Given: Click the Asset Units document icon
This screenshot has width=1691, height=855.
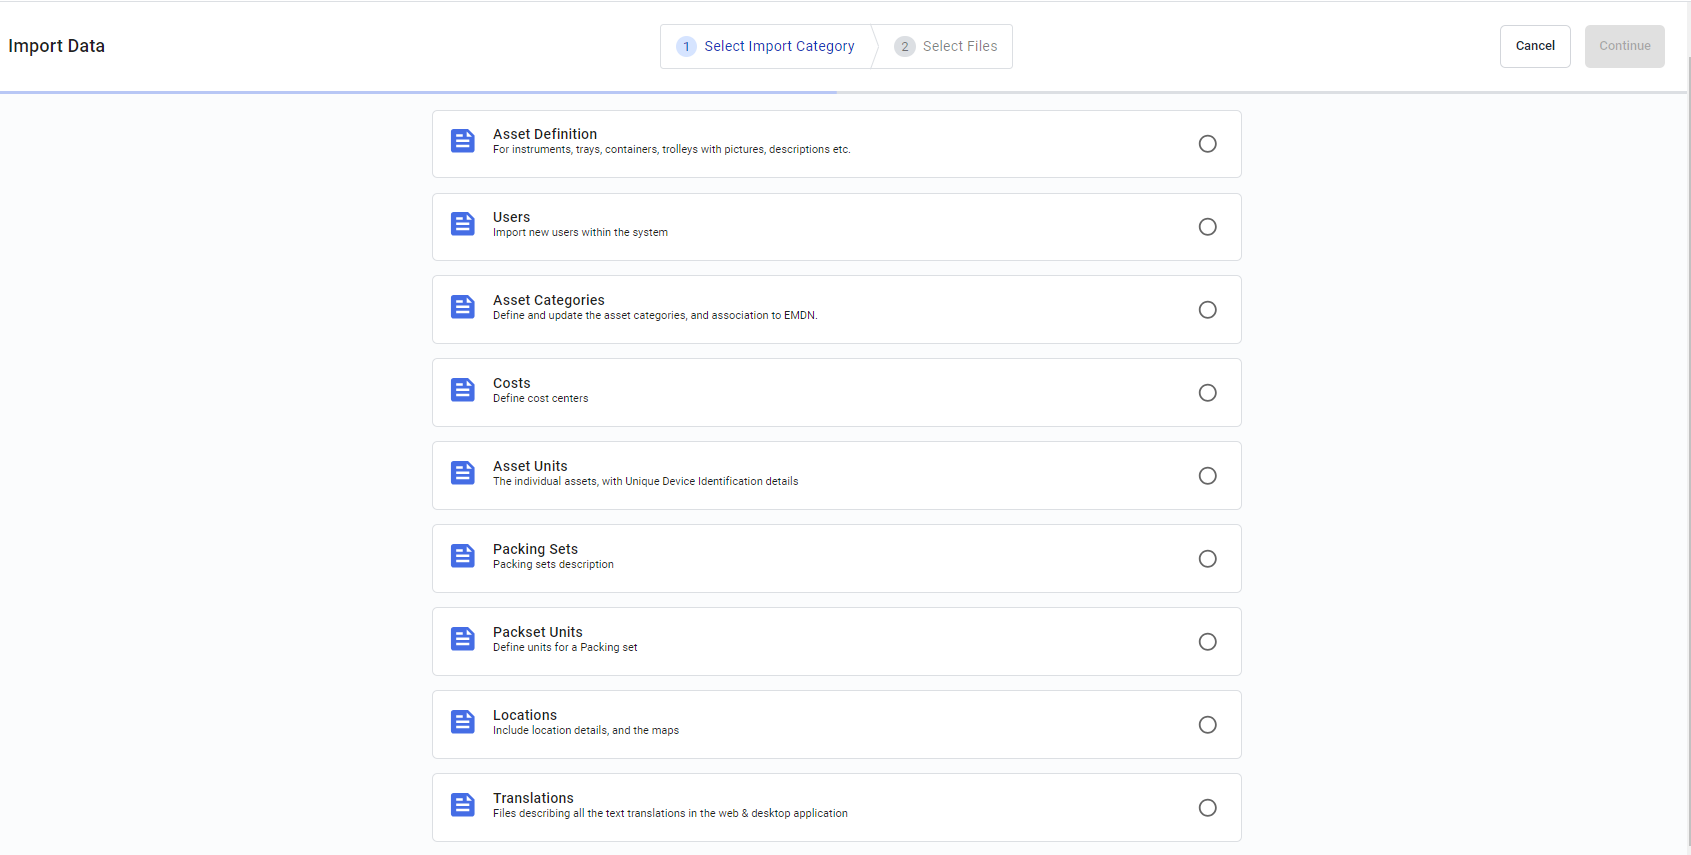Looking at the screenshot, I should pyautogui.click(x=463, y=473).
